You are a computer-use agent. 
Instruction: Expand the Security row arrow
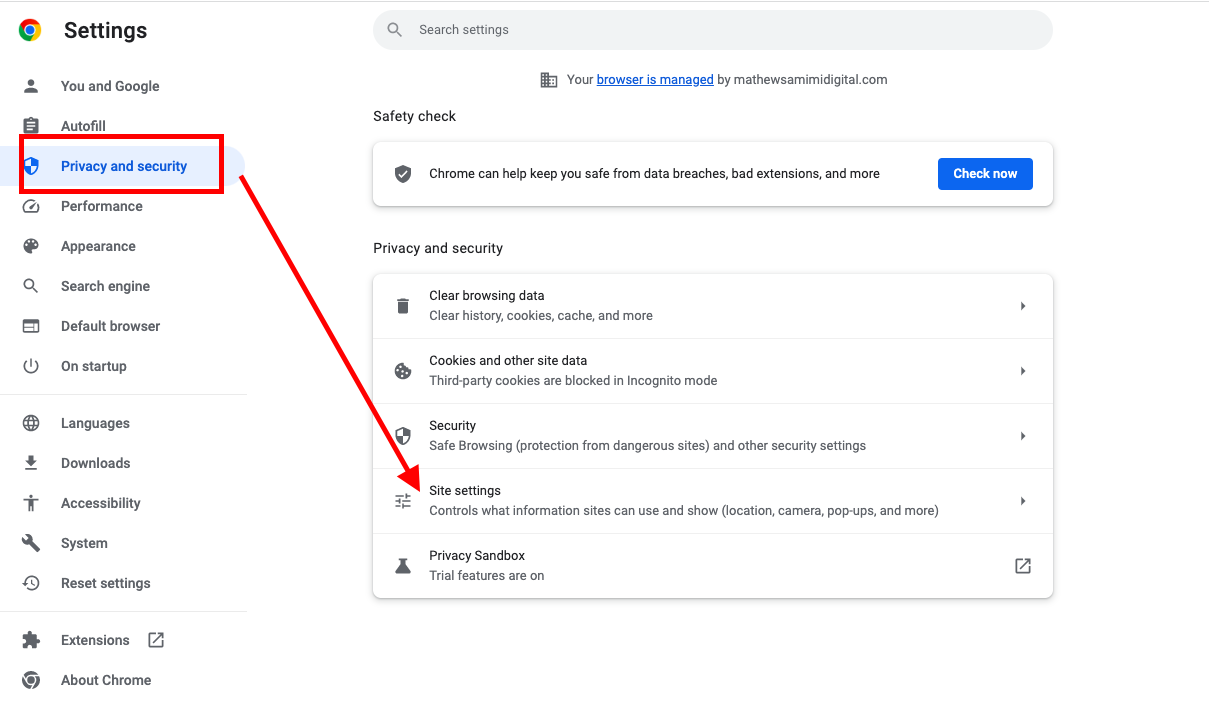(x=1022, y=436)
